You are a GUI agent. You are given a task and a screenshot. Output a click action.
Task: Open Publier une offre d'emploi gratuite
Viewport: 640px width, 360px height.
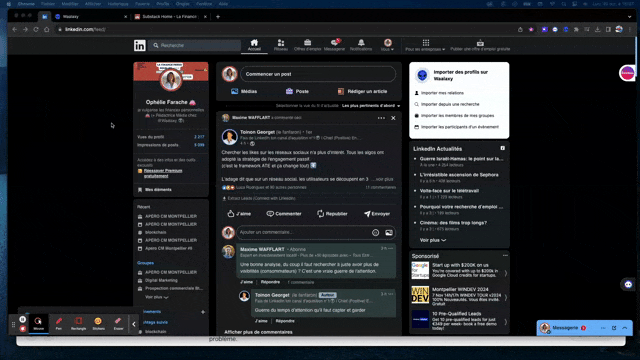pyautogui.click(x=480, y=45)
